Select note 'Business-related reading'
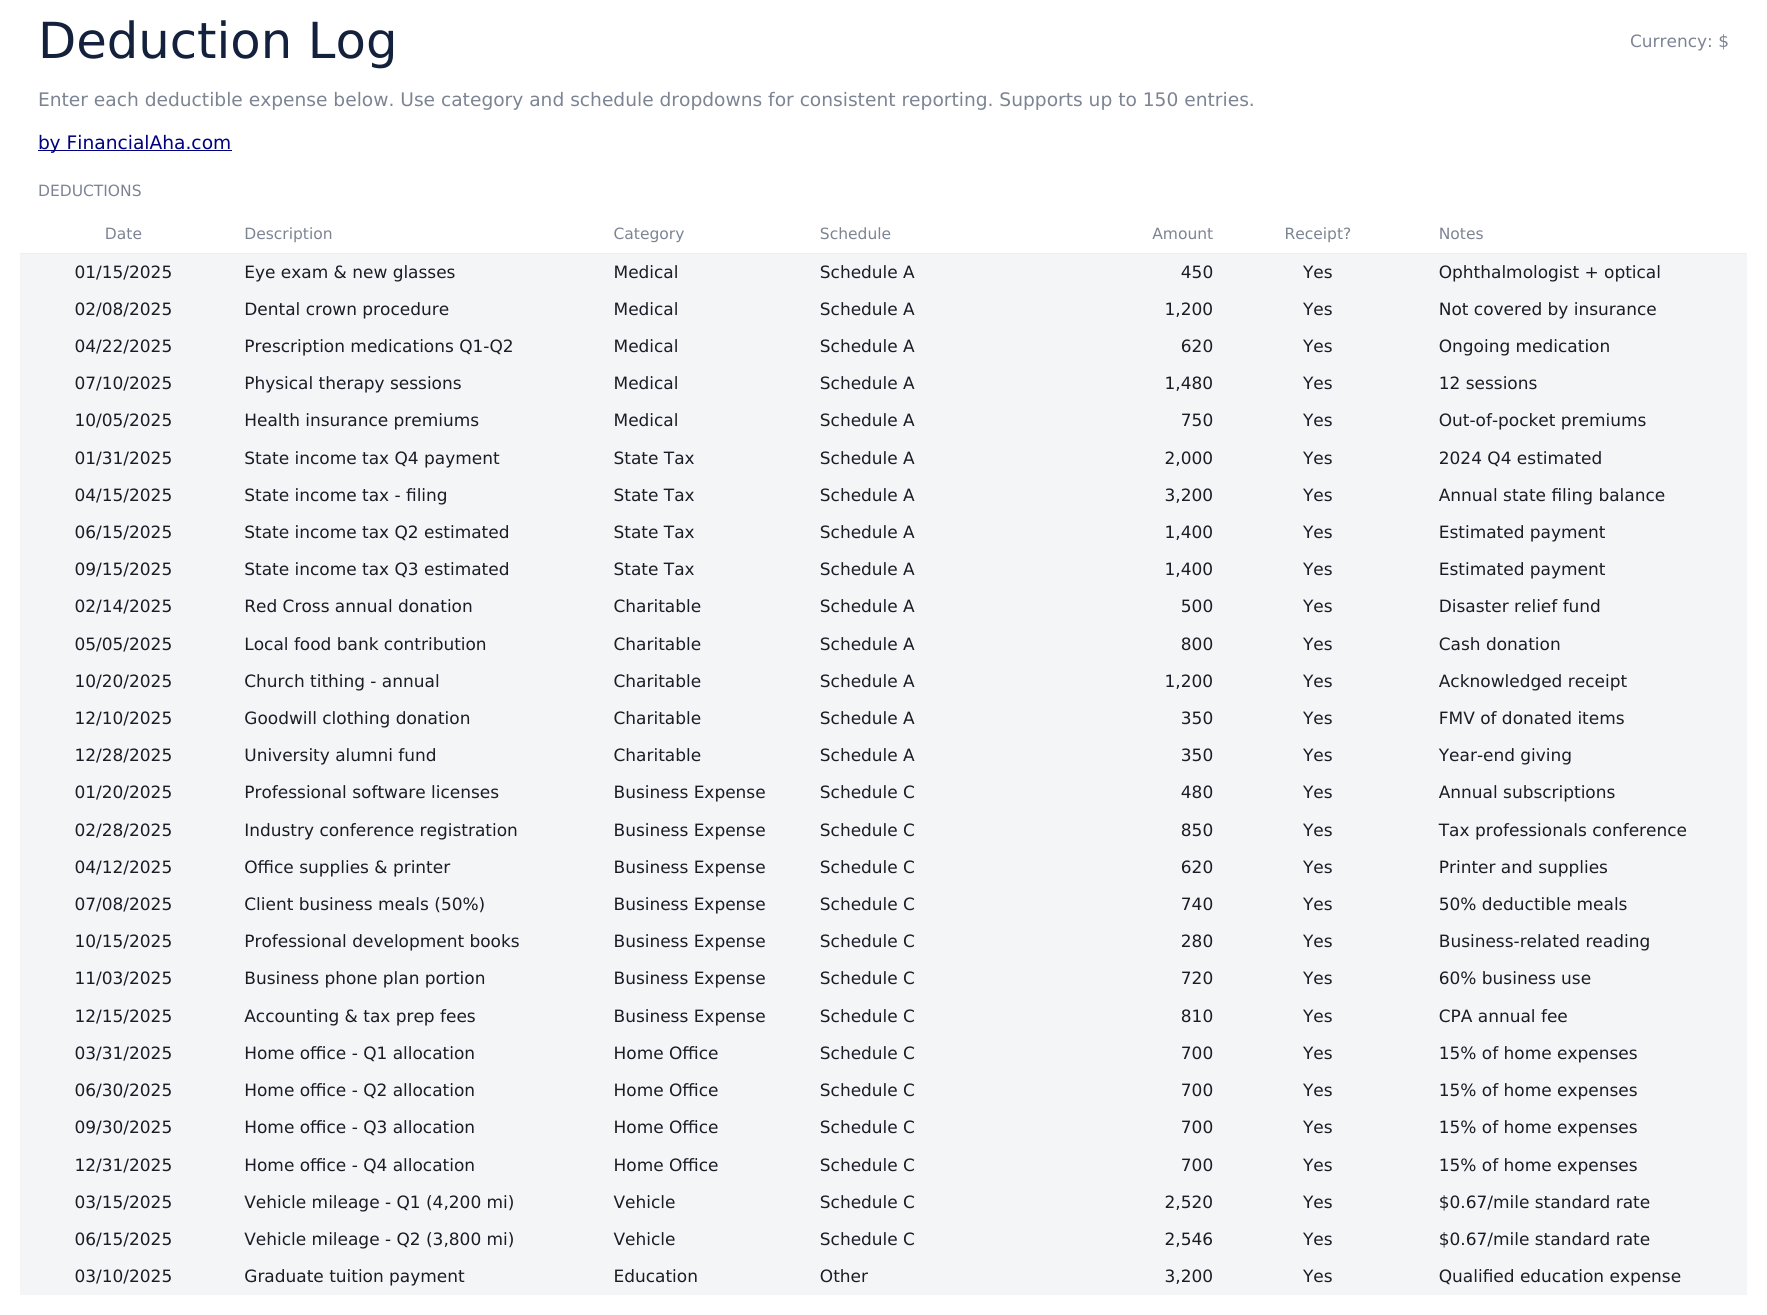Image resolution: width=1767 pixels, height=1315 pixels. (x=1544, y=941)
